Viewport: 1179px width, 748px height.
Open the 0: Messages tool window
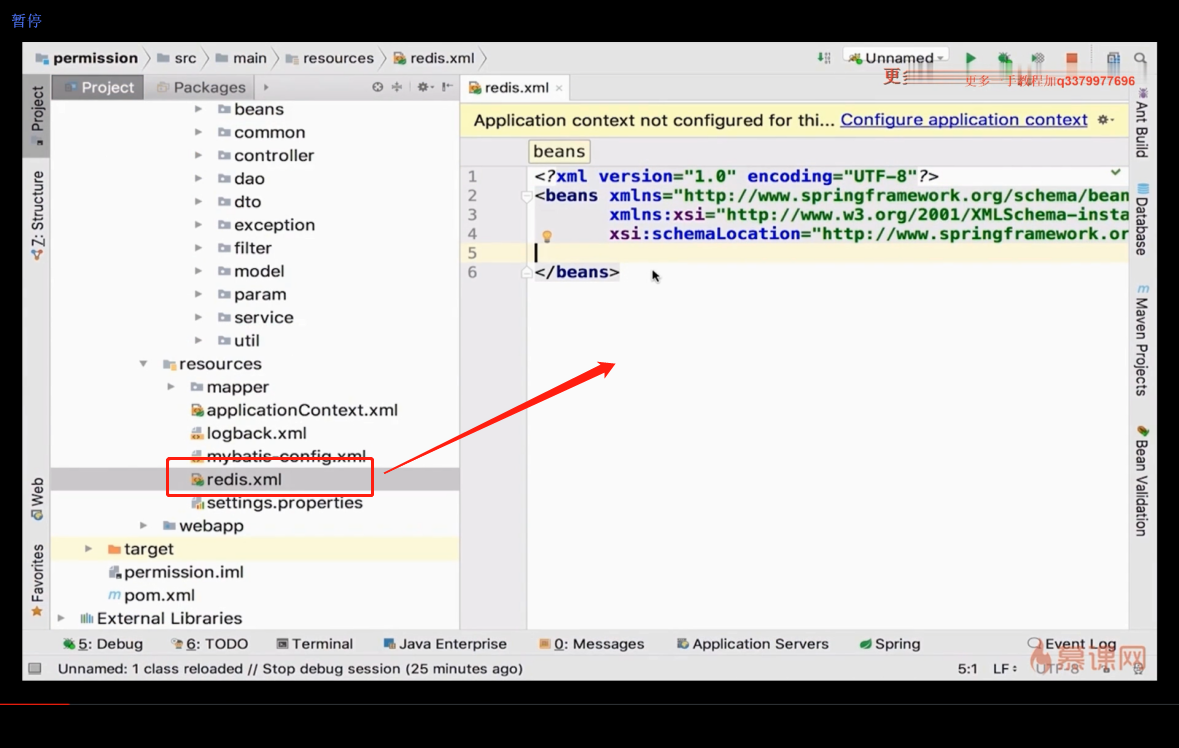pyautogui.click(x=592, y=644)
